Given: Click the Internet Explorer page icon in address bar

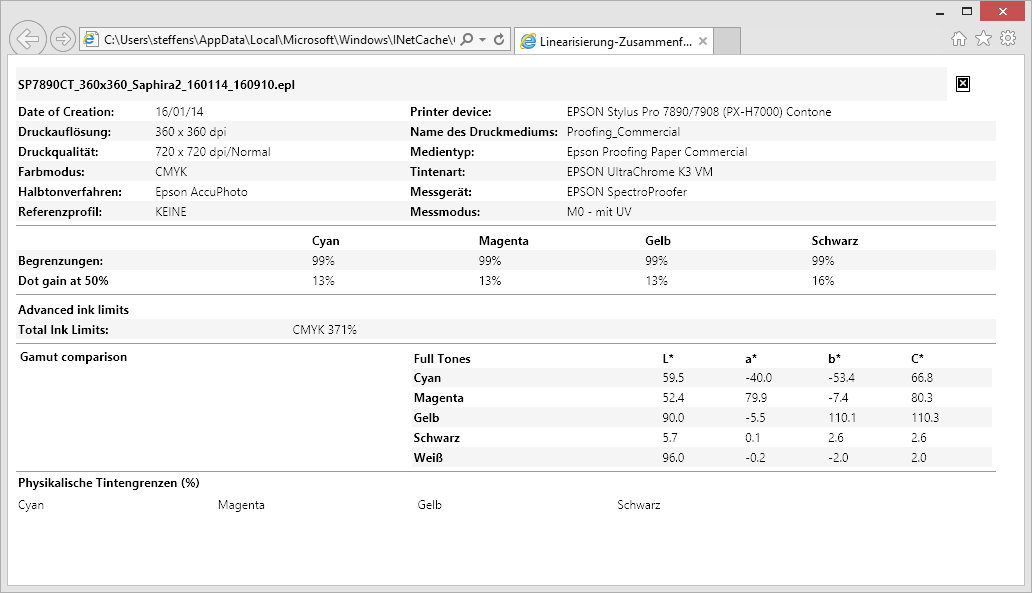Looking at the screenshot, I should (91, 39).
